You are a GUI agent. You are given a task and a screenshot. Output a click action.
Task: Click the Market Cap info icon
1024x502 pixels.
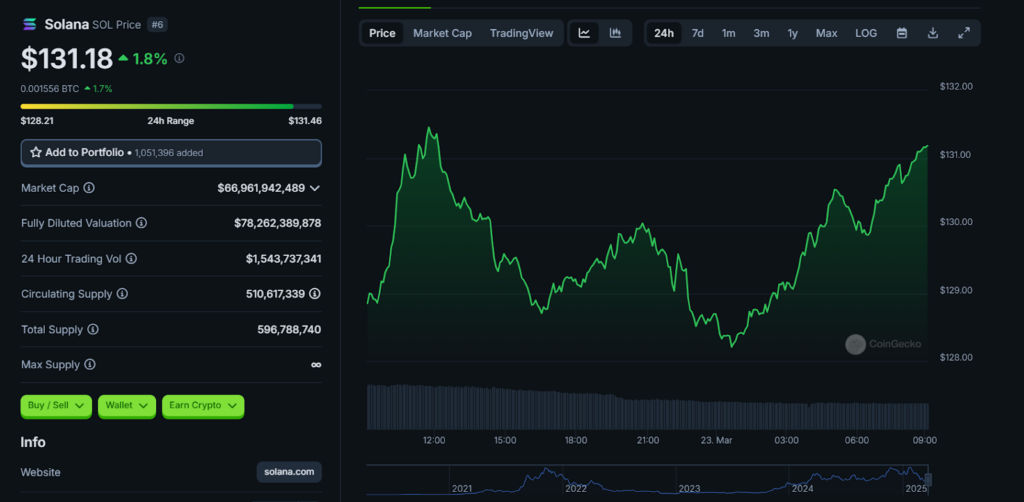click(89, 188)
